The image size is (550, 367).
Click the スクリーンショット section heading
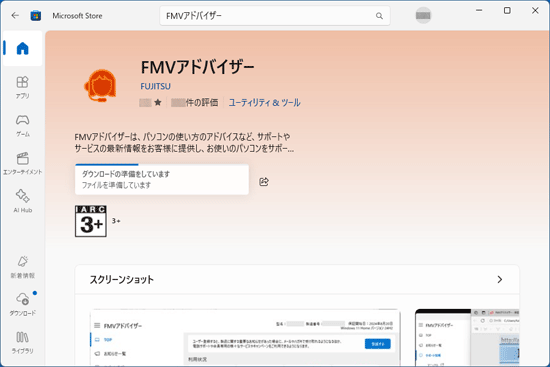pyautogui.click(x=122, y=280)
